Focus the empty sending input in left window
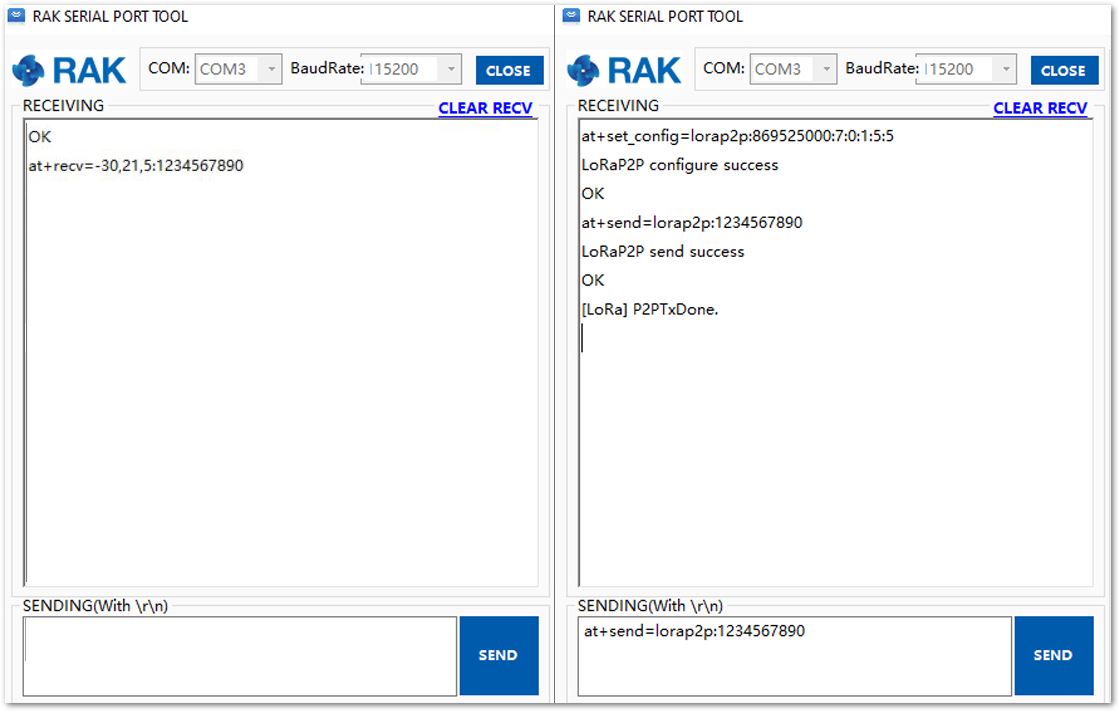1120x712 pixels. click(240, 656)
